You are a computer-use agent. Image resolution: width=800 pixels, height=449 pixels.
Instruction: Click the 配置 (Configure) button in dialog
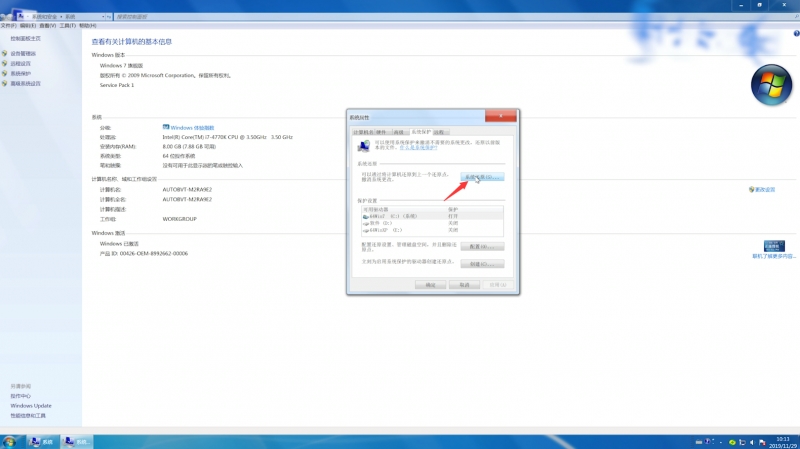tap(482, 246)
